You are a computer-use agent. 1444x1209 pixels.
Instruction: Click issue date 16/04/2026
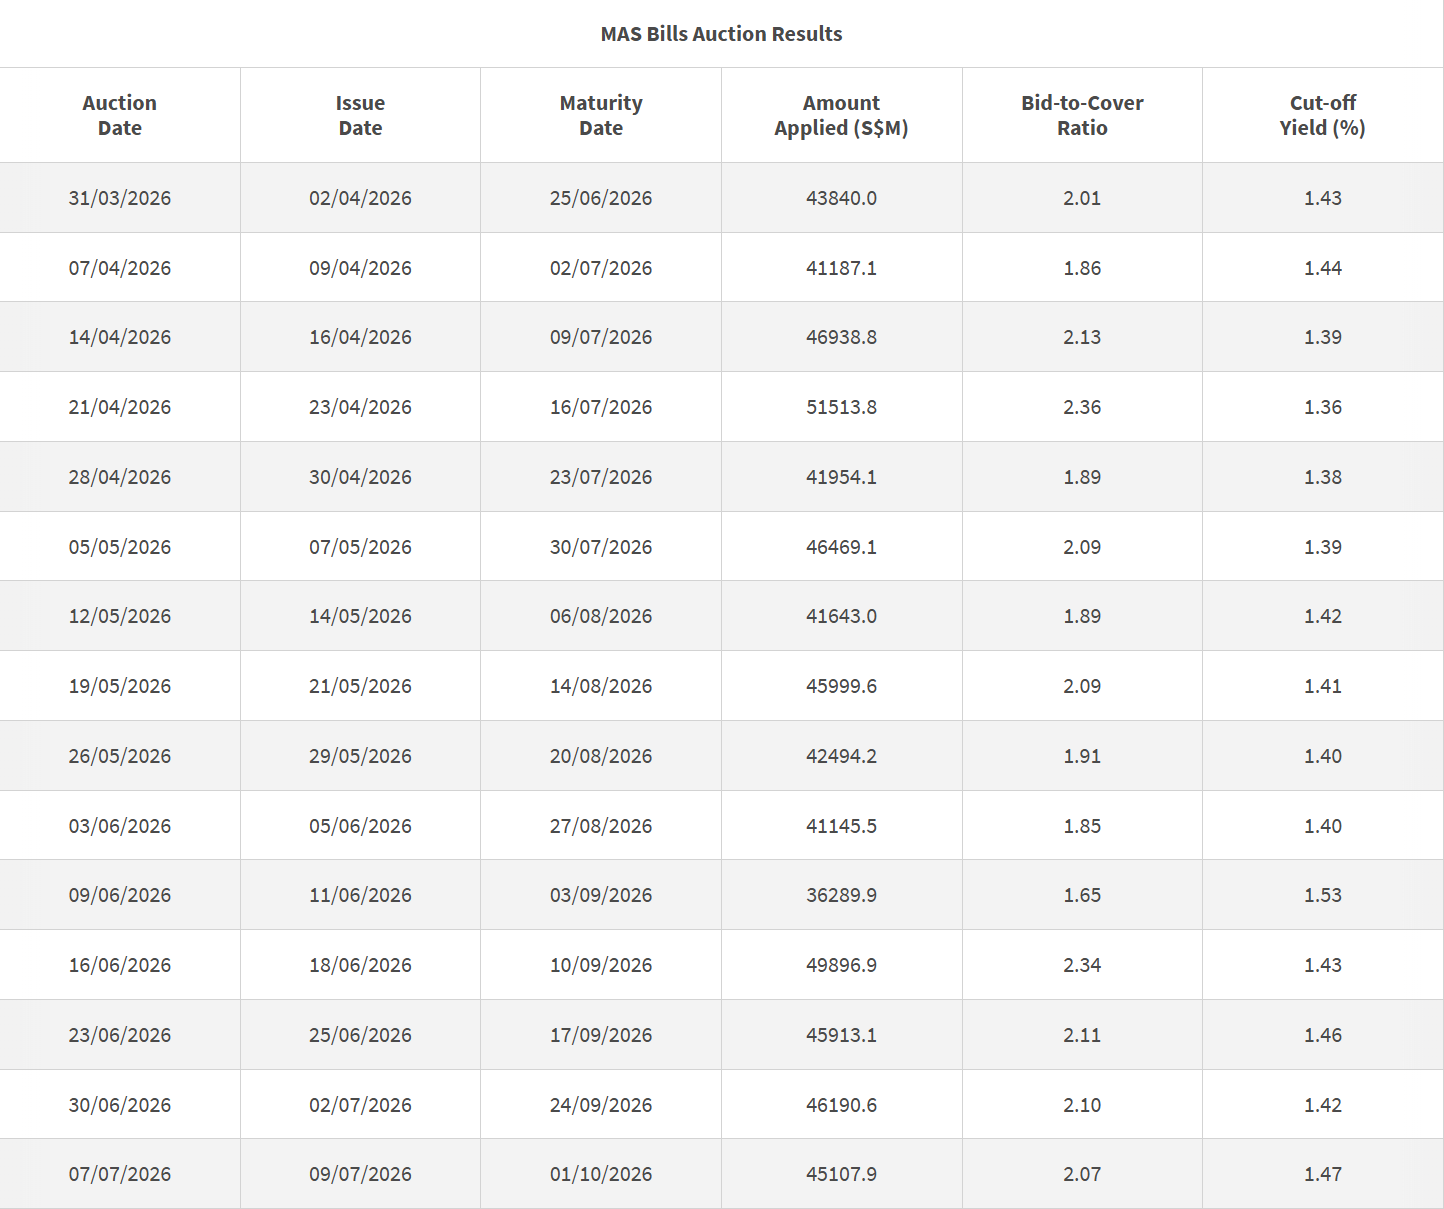(360, 337)
